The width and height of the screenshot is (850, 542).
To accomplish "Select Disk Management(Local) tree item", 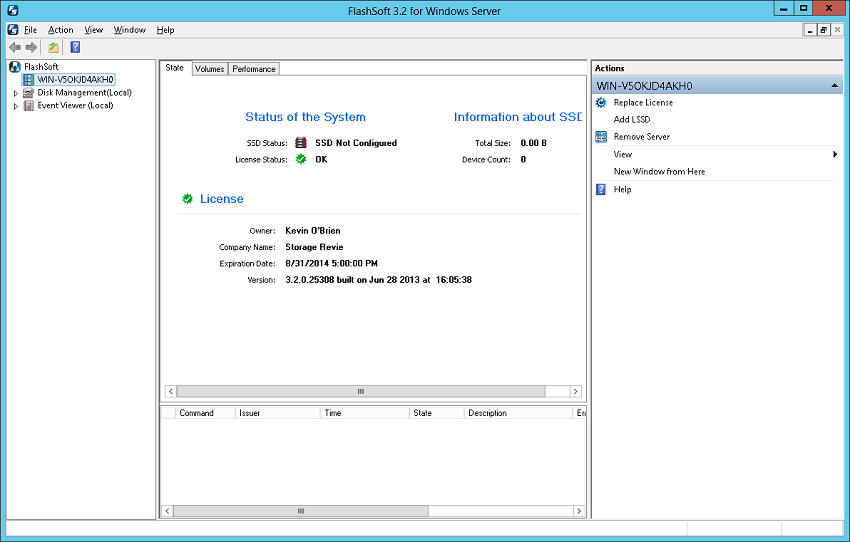I will (x=85, y=93).
